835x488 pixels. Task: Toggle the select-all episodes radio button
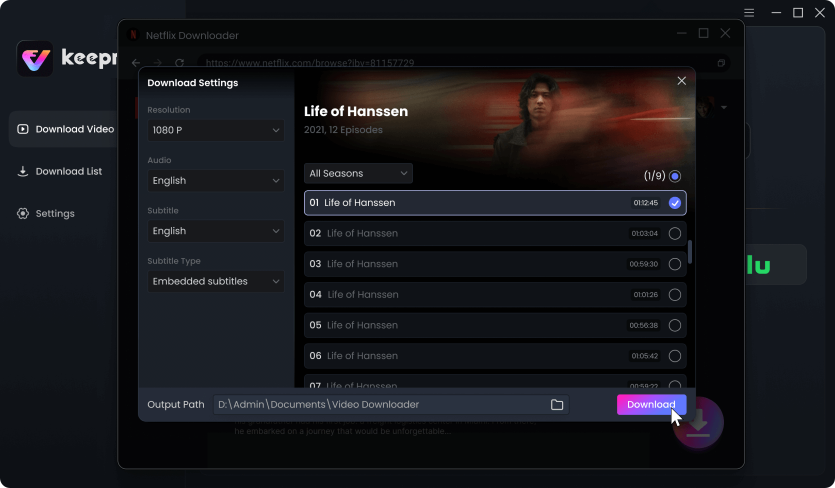675,176
